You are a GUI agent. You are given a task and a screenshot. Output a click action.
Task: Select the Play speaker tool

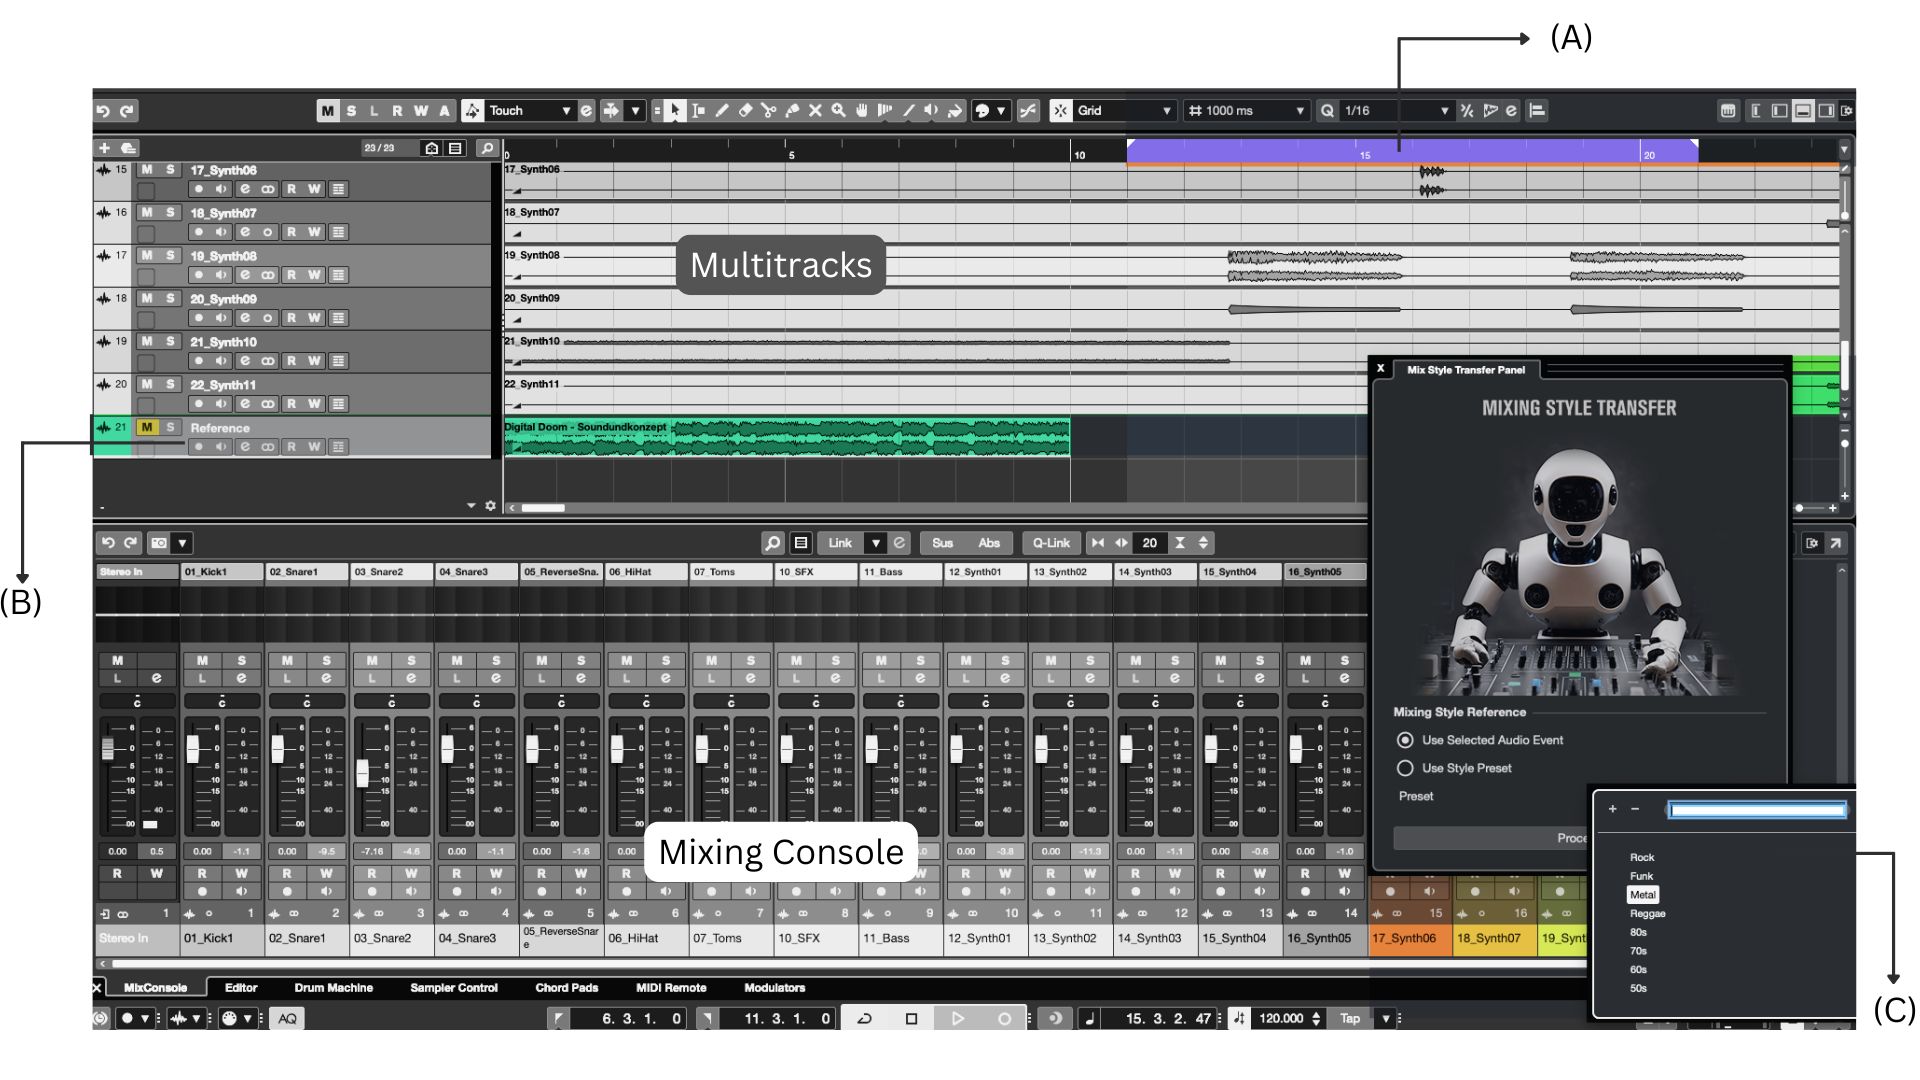click(x=931, y=111)
